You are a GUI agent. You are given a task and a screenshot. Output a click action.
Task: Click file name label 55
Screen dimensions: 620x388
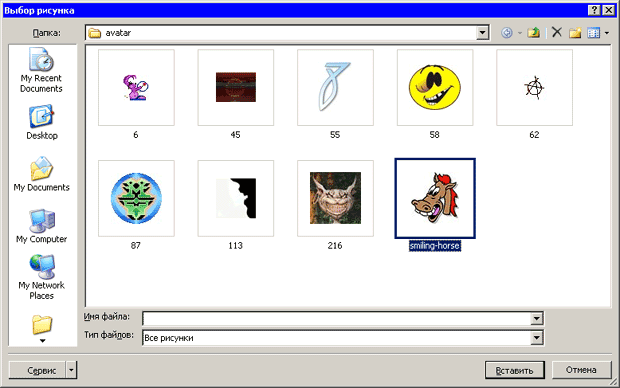[335, 135]
